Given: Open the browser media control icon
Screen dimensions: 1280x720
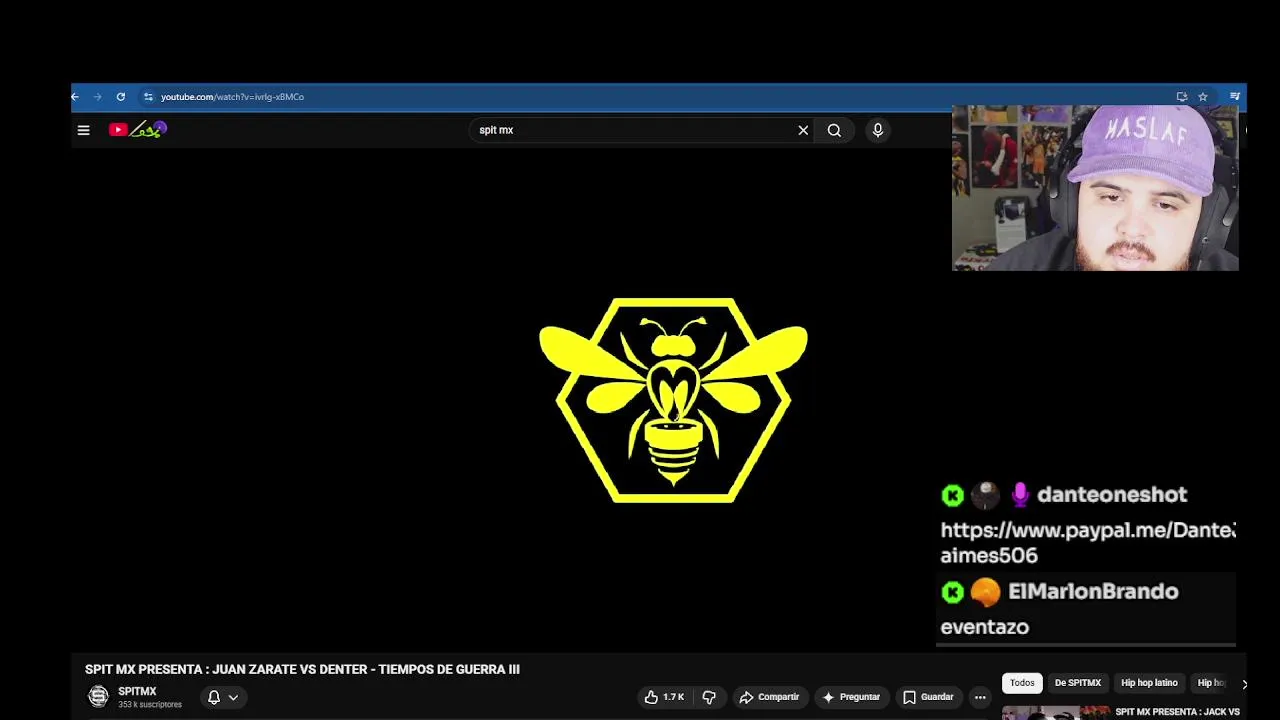Looking at the screenshot, I should point(1235,97).
